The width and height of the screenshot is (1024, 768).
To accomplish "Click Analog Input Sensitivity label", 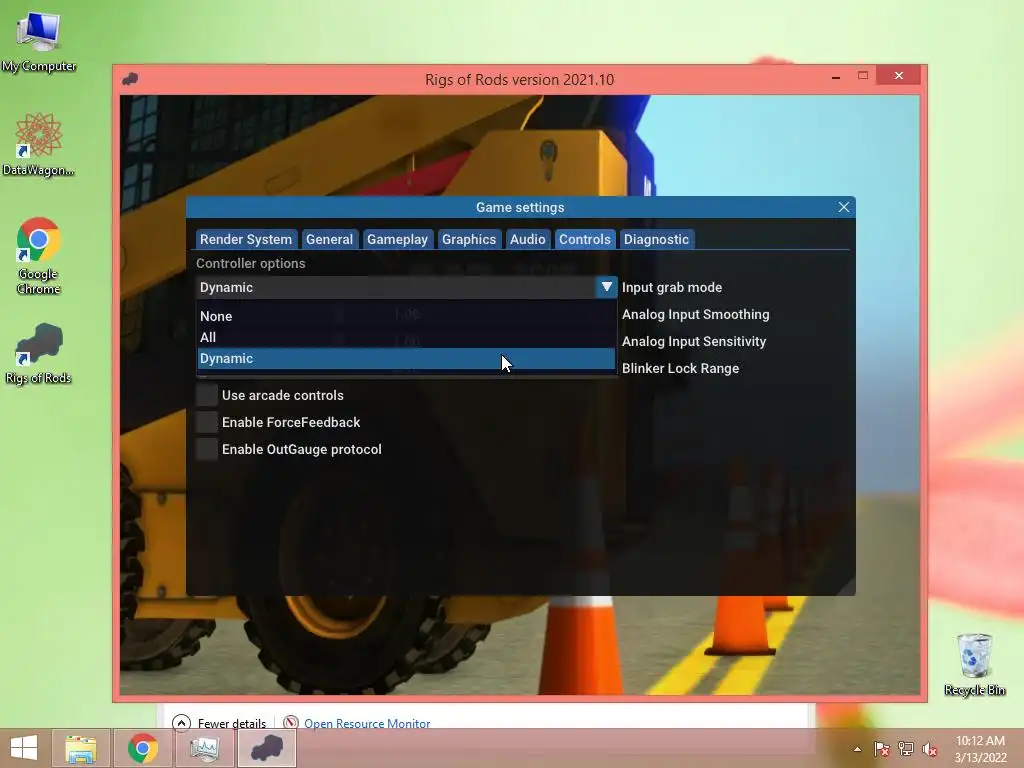I will pyautogui.click(x=694, y=341).
